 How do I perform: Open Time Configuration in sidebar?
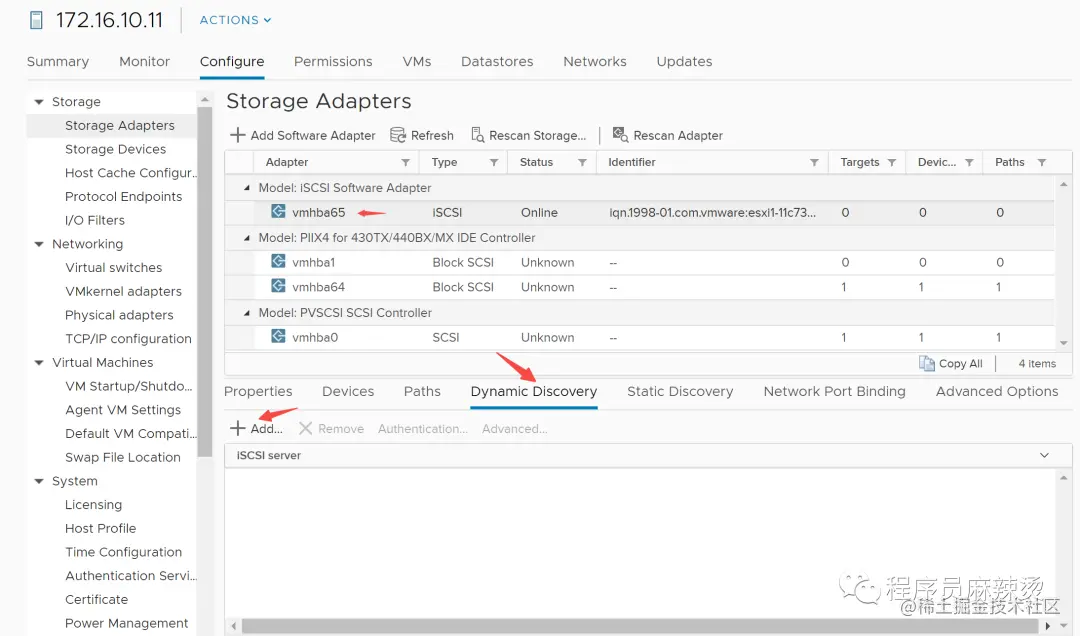[123, 552]
